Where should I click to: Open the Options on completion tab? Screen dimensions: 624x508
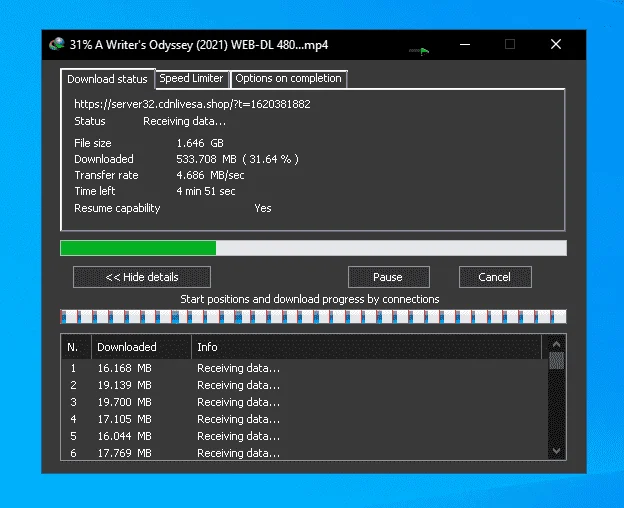(289, 78)
